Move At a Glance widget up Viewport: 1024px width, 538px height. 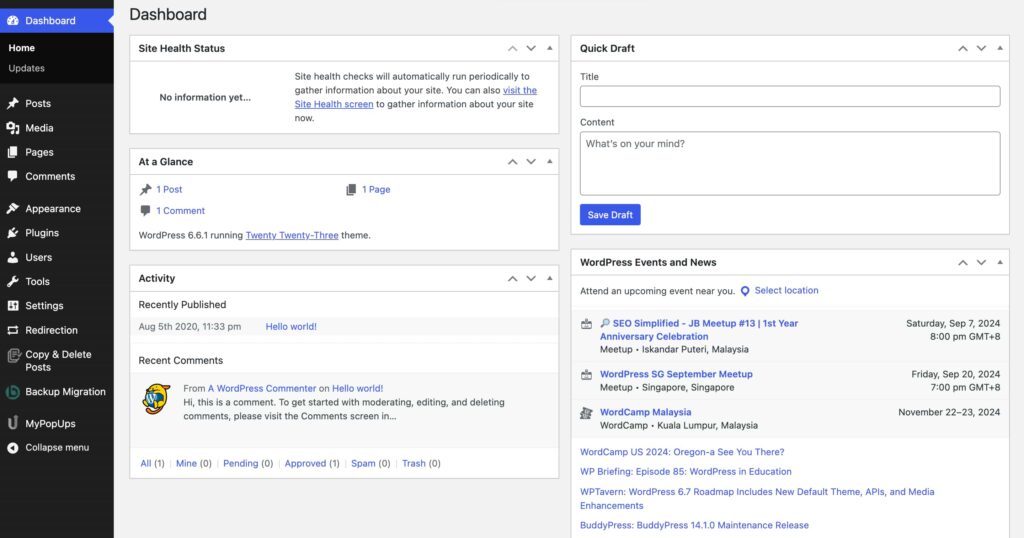click(x=513, y=162)
